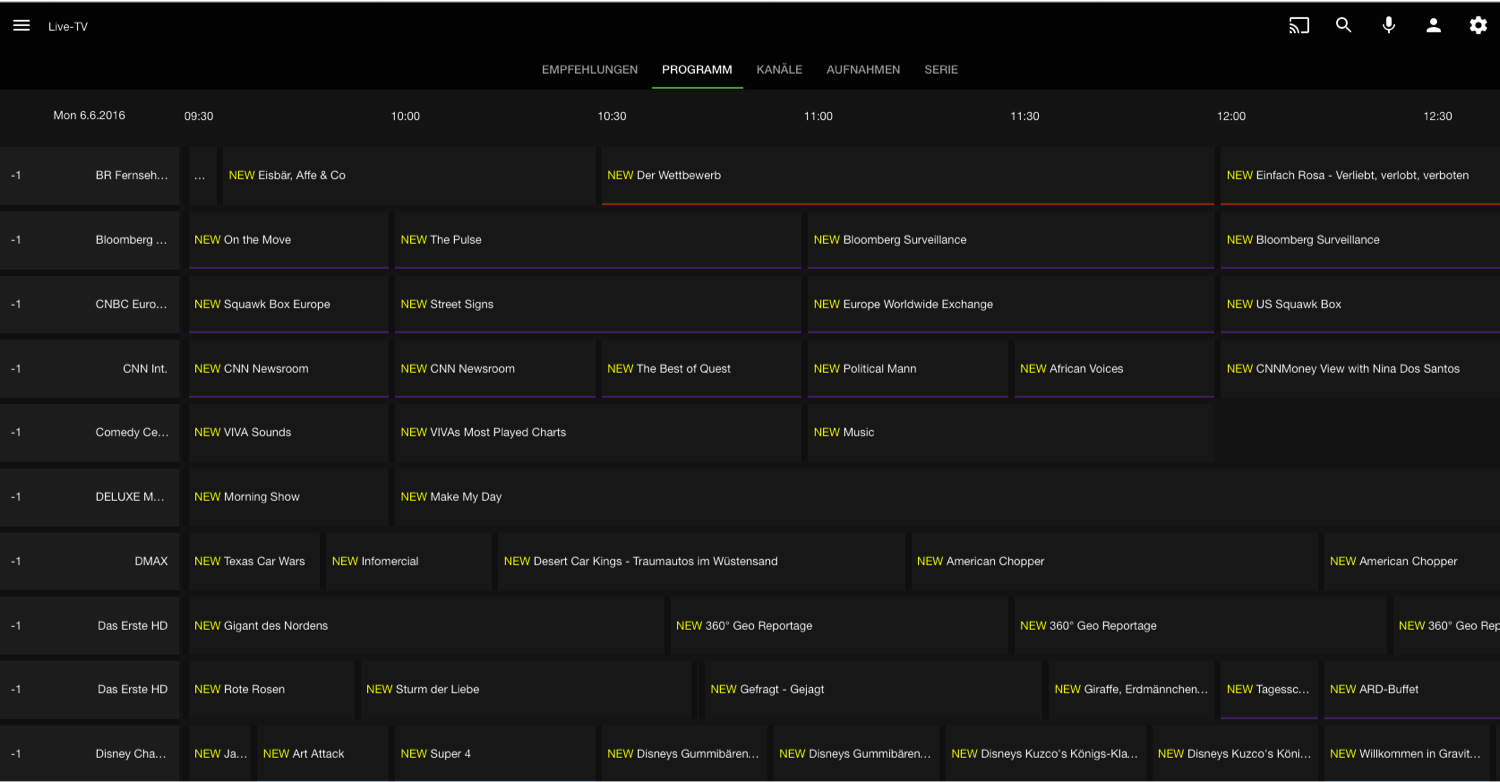Open the Gefragt - Gejagt program
This screenshot has height=782, width=1500.
(x=873, y=690)
